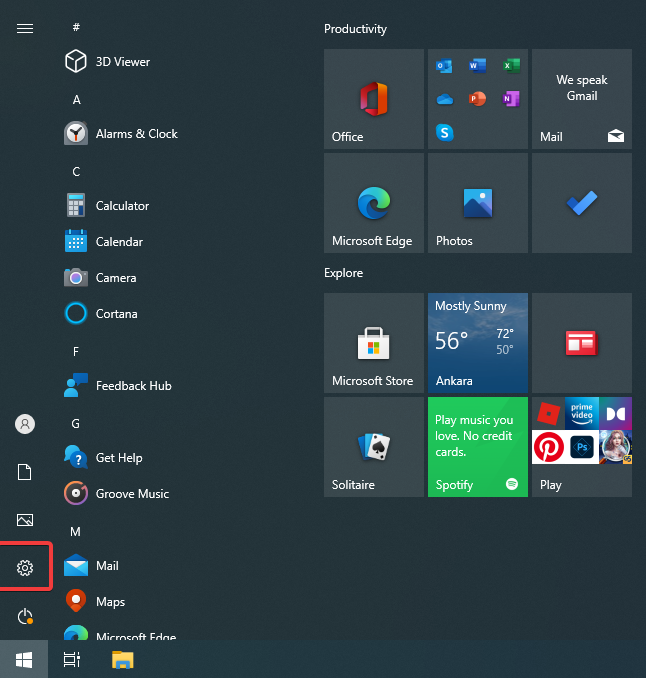Select the C letter header
The width and height of the screenshot is (646, 678).
(x=76, y=172)
